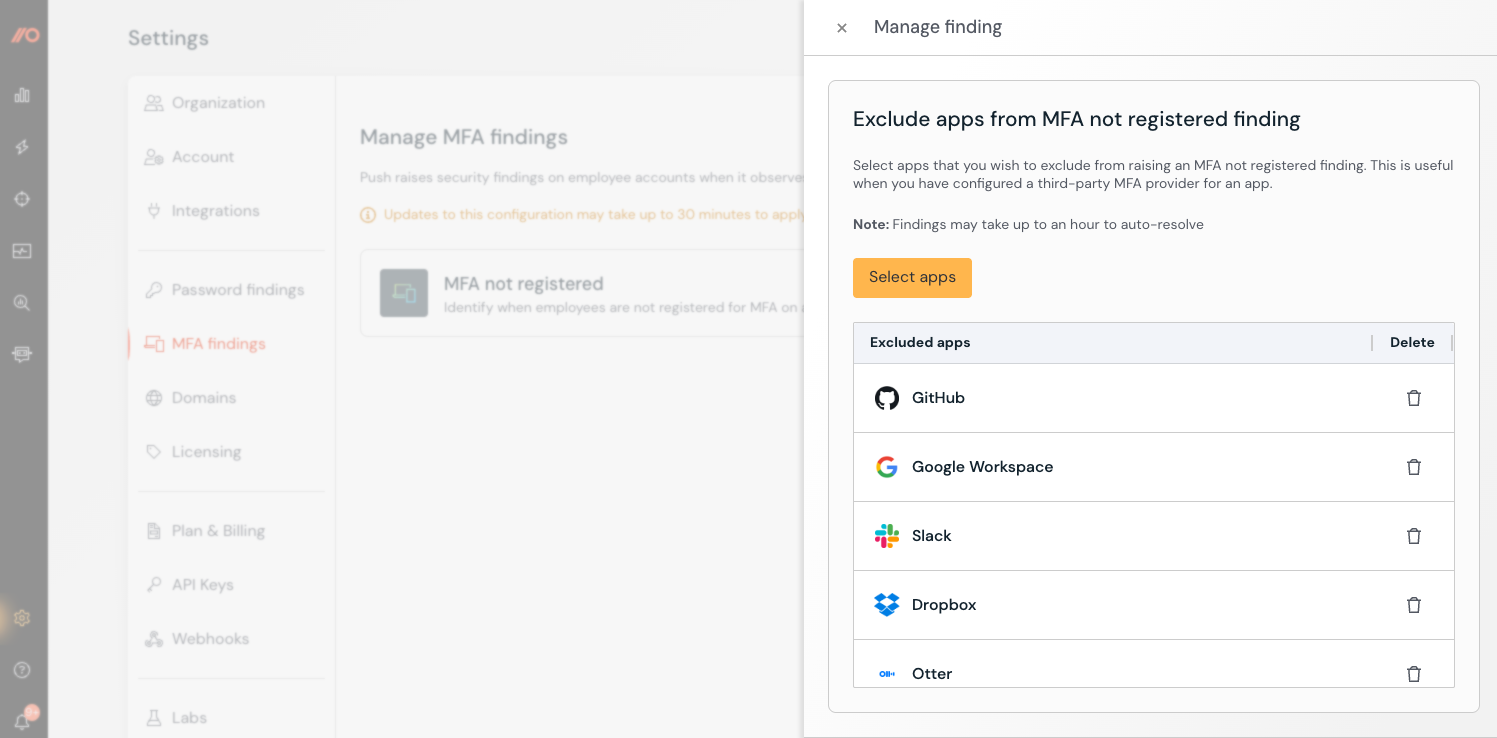Image resolution: width=1497 pixels, height=738 pixels.
Task: Click the GitHub logo icon
Action: pos(887,398)
